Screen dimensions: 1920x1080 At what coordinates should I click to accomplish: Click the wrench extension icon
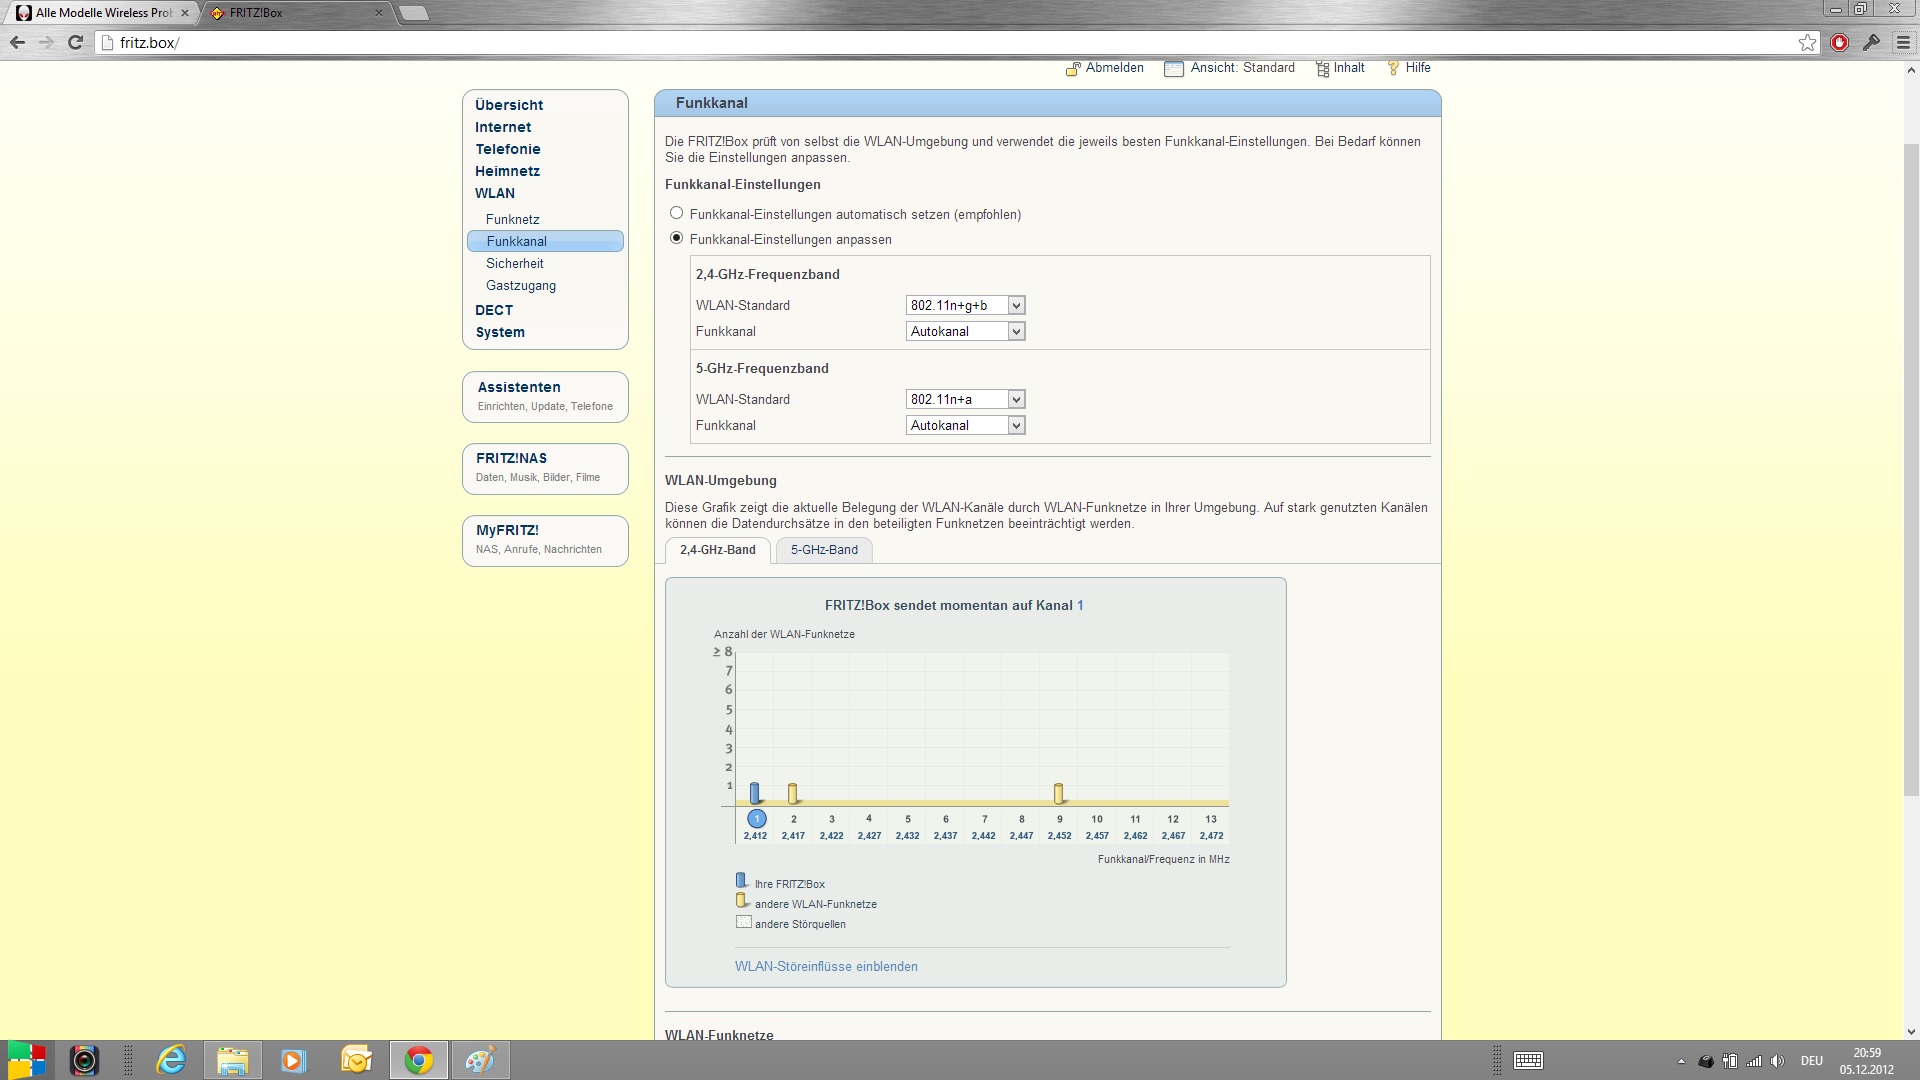click(1871, 42)
